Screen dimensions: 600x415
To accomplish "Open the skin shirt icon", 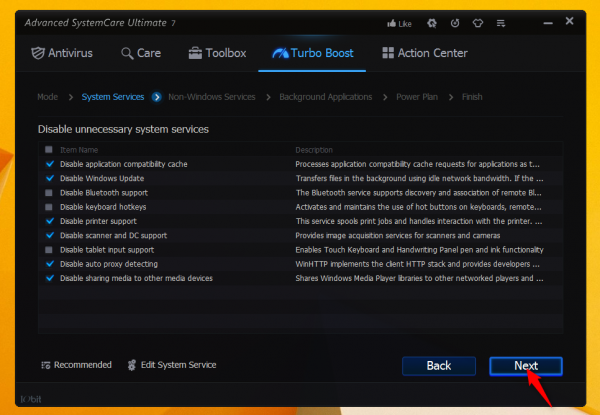I will click(478, 23).
